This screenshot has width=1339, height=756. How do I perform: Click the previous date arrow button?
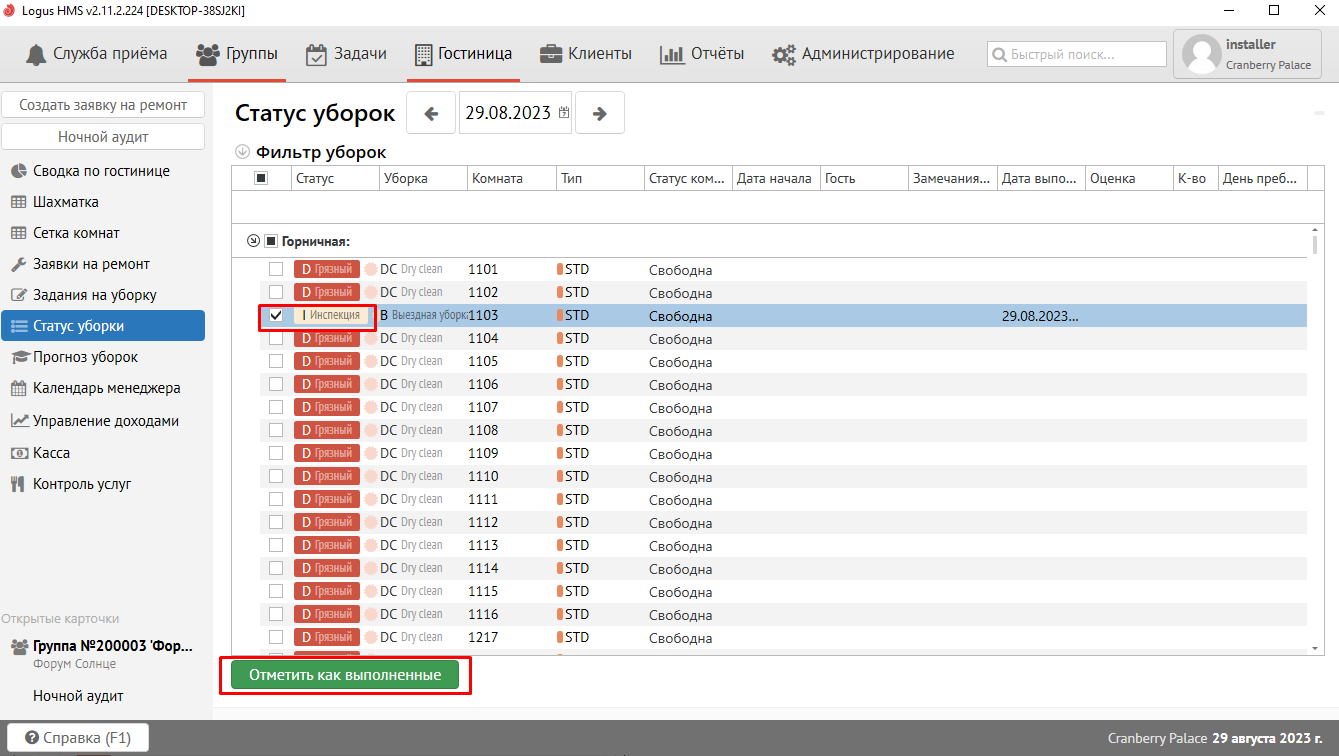(x=431, y=113)
